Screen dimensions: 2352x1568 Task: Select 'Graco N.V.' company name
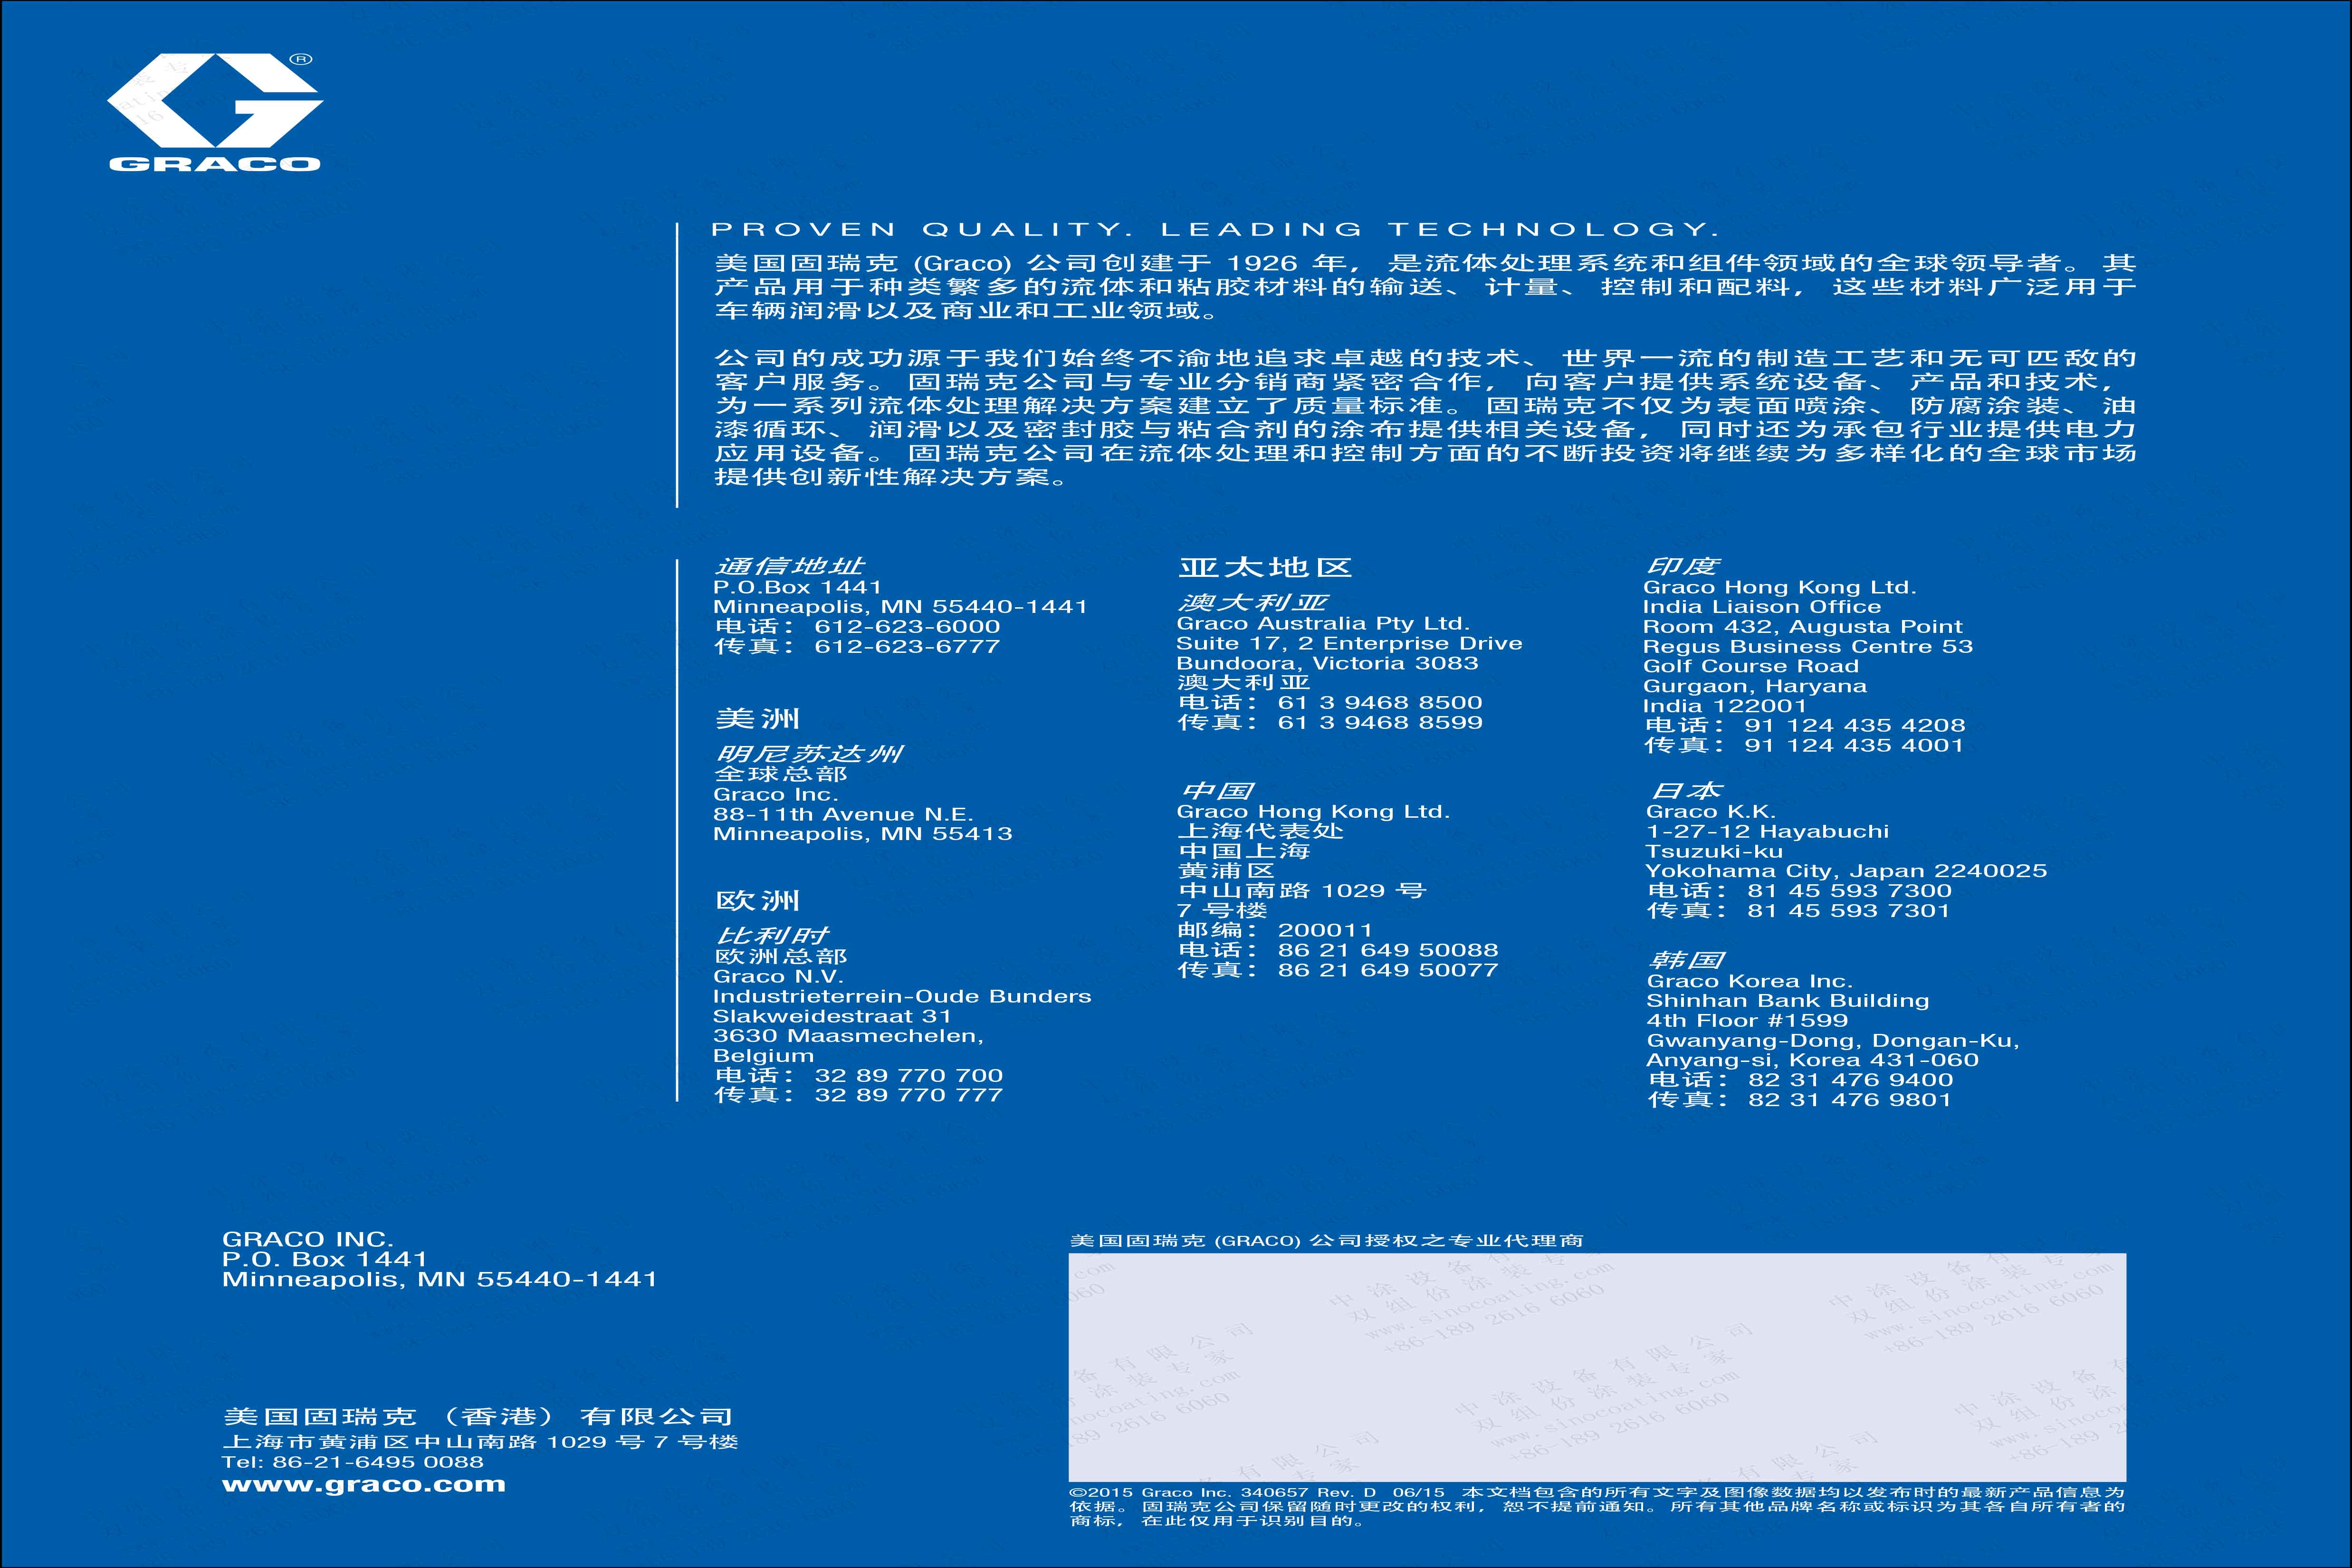coord(778,977)
